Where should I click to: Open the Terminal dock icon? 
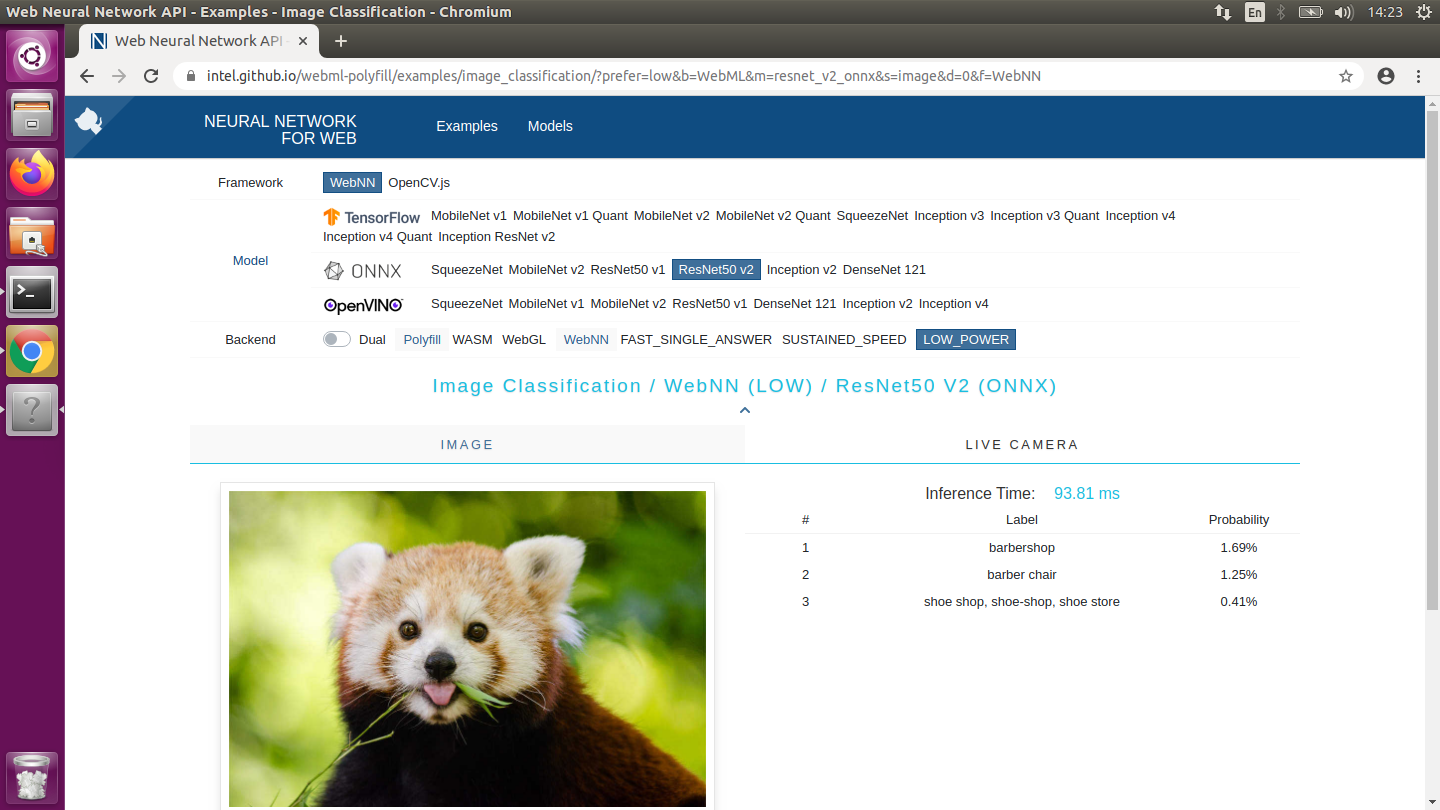pos(32,292)
